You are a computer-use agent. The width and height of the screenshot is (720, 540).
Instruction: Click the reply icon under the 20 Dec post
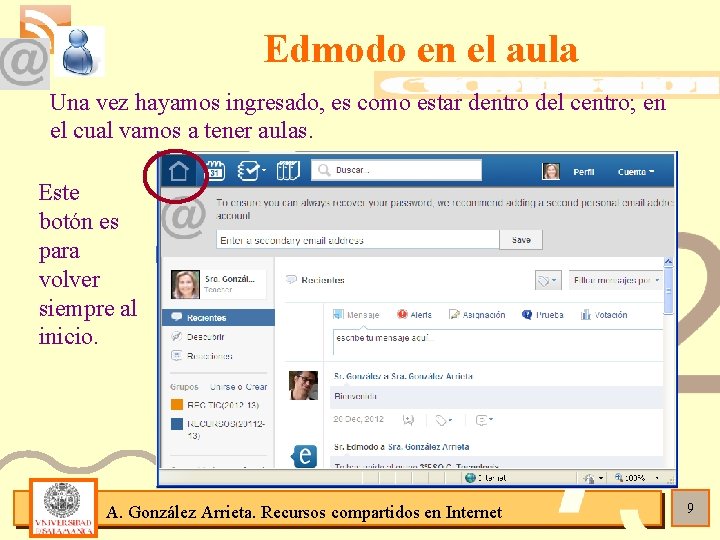point(408,420)
